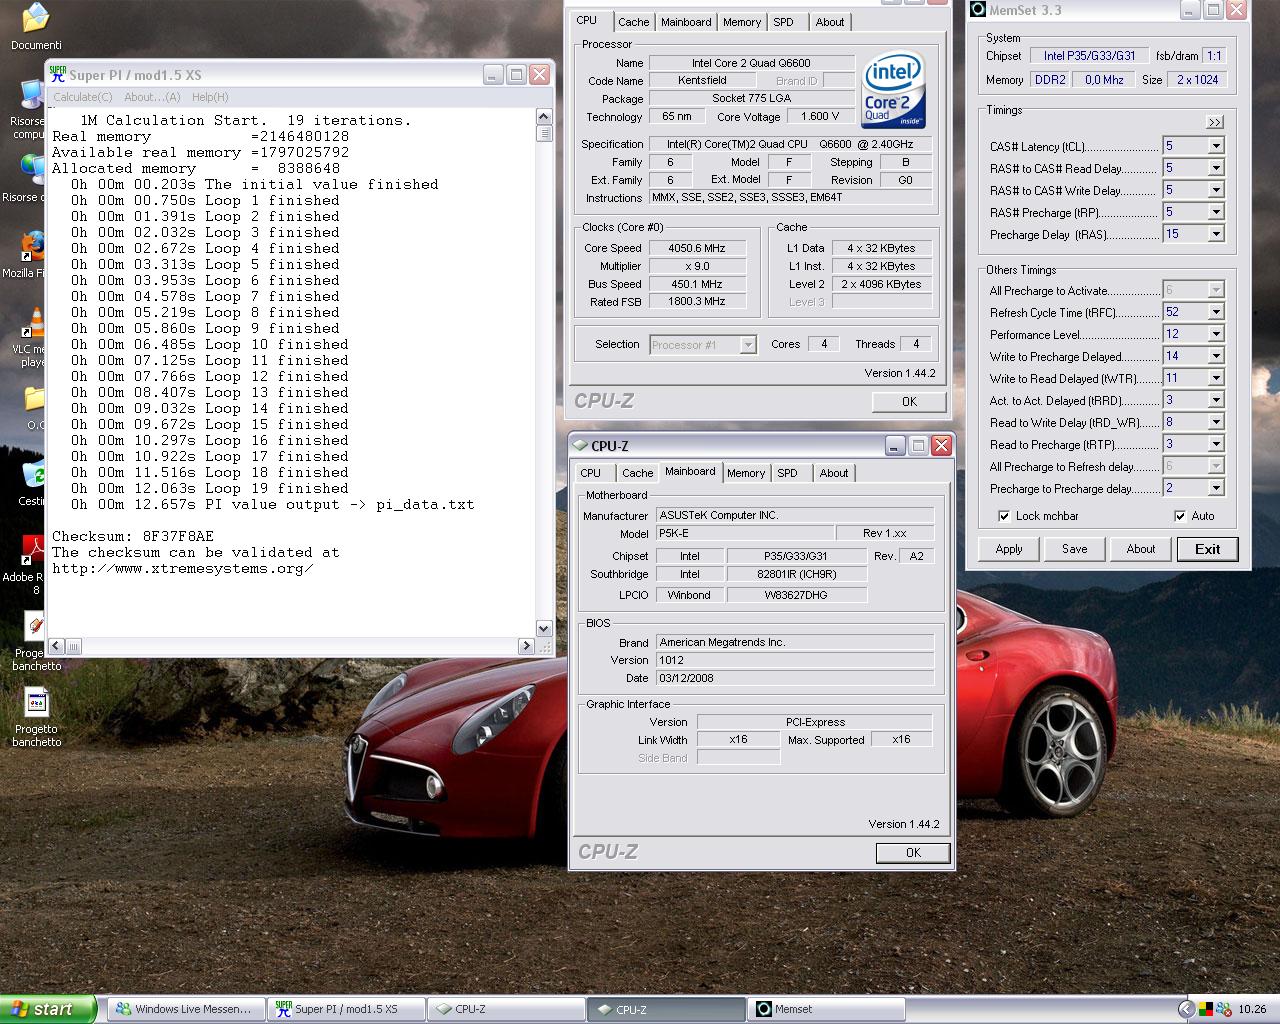Switch to Memset taskbar item

coord(828,1009)
